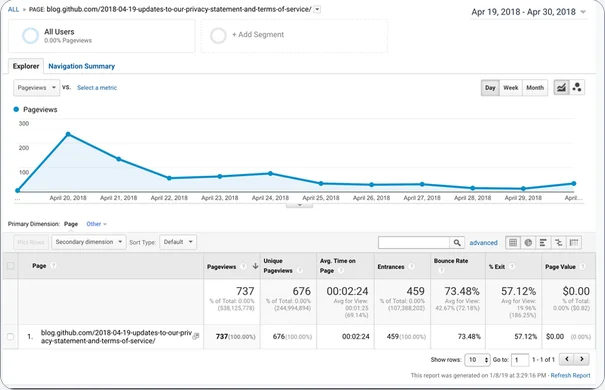
Task: Click the Plot Rows button
Action: (31, 242)
